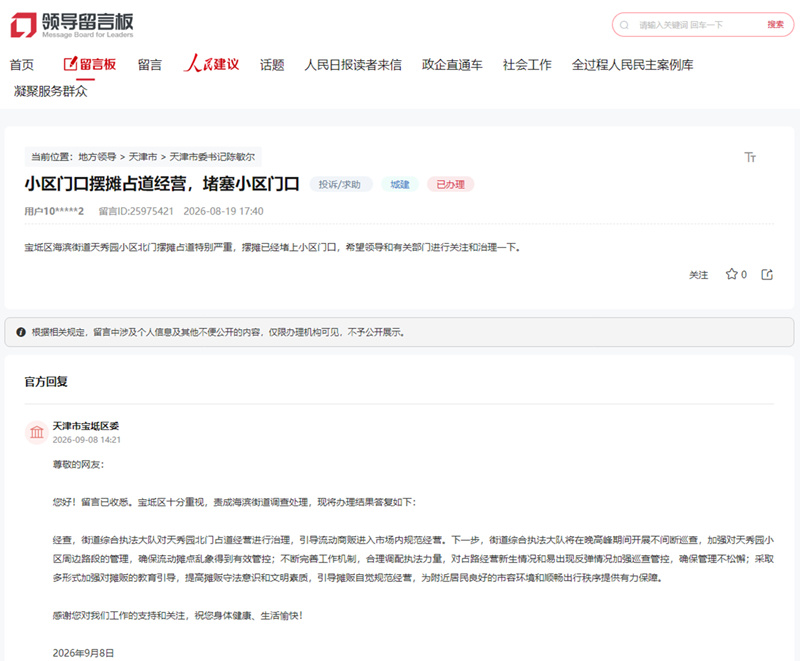Click 天津市委书记陈敏尔 breadcrumb link
The image size is (800, 661).
(212, 157)
